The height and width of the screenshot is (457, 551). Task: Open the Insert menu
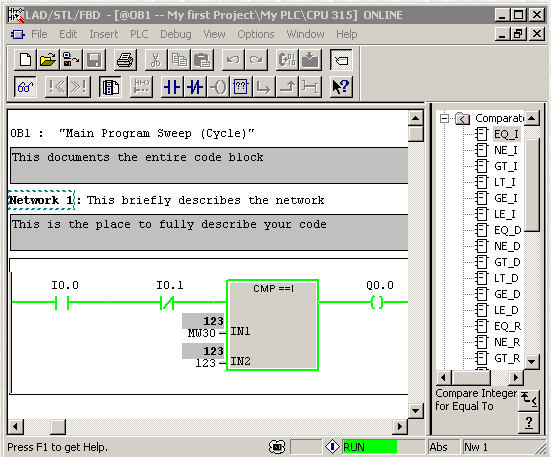103,34
